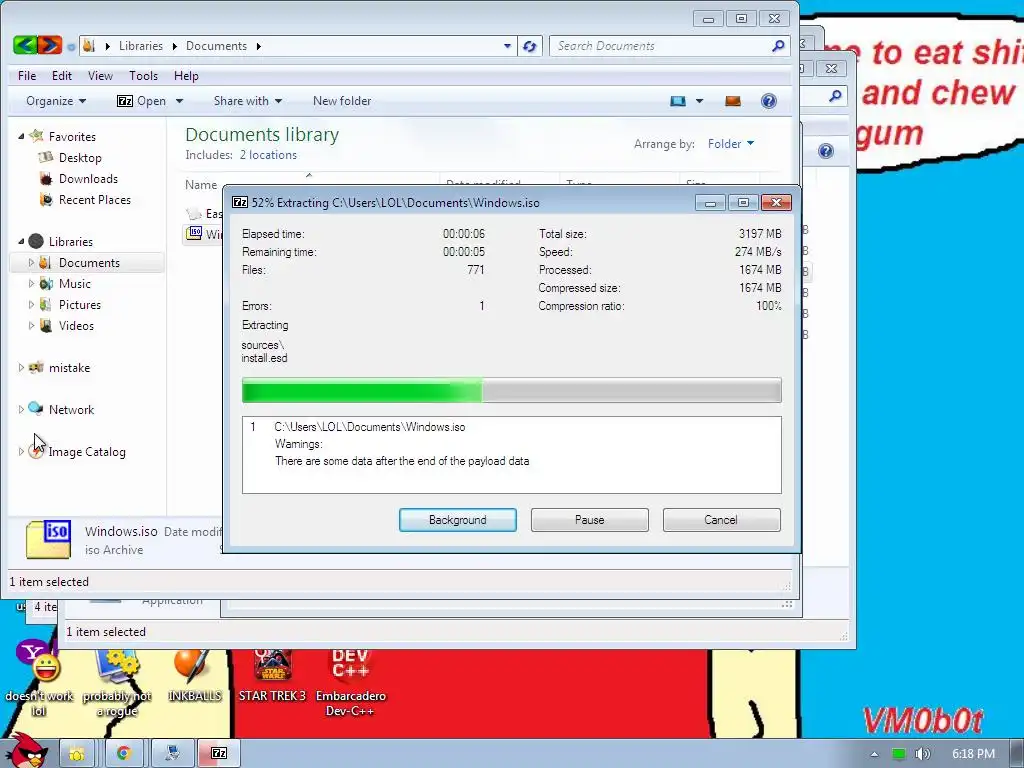Click the 2 locations link
The height and width of the screenshot is (768, 1024).
pos(268,155)
